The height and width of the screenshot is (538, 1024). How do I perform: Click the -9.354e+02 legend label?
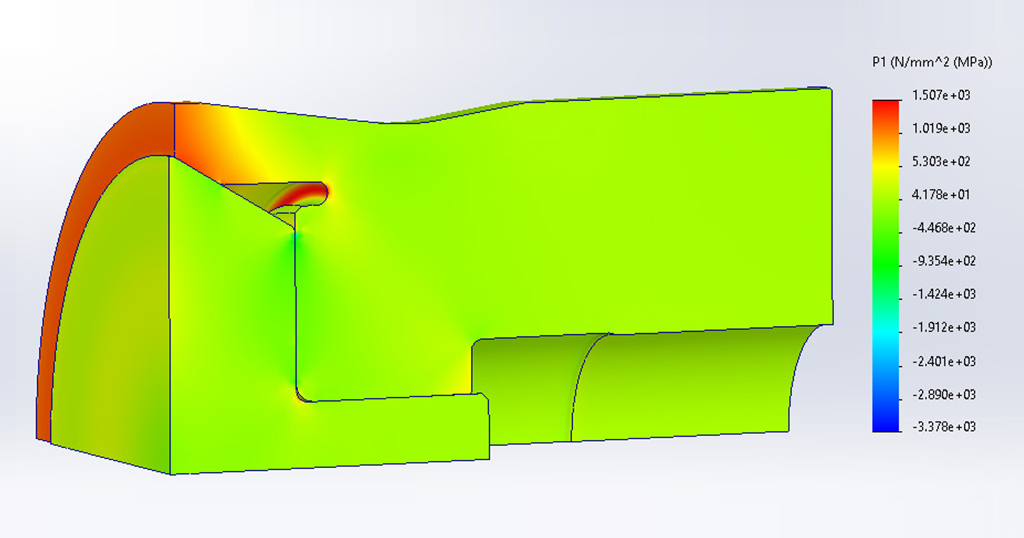941,261
